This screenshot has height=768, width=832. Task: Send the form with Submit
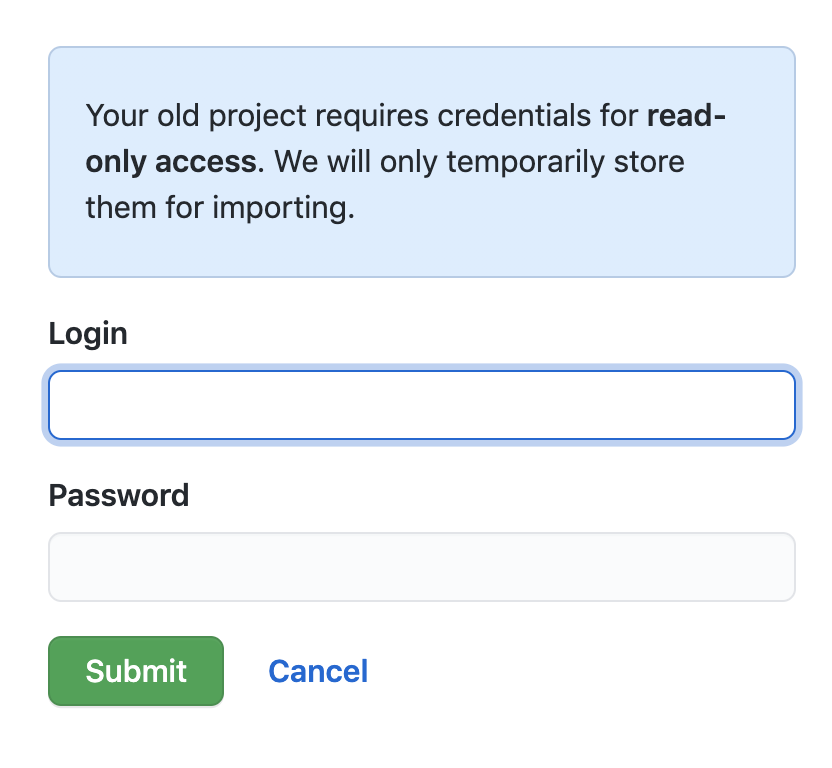pos(136,671)
